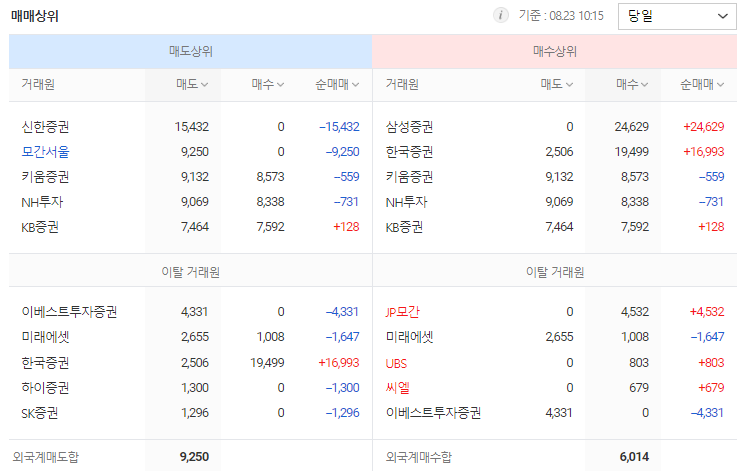The height and width of the screenshot is (471, 745).
Task: Click the +4,532 net value for JP모간
Action: pos(707,312)
